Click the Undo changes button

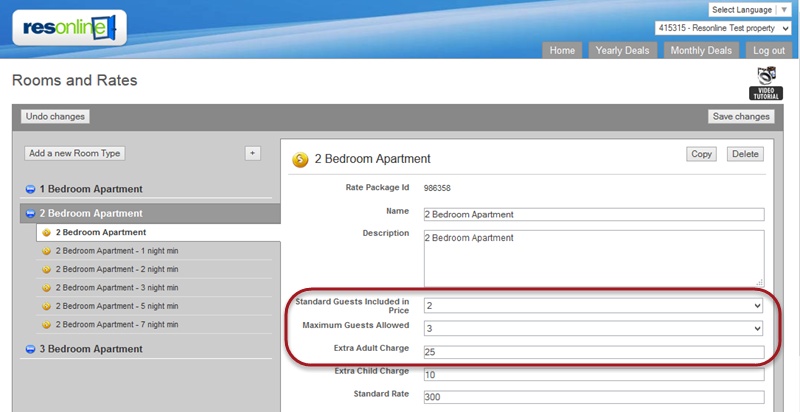(x=55, y=116)
